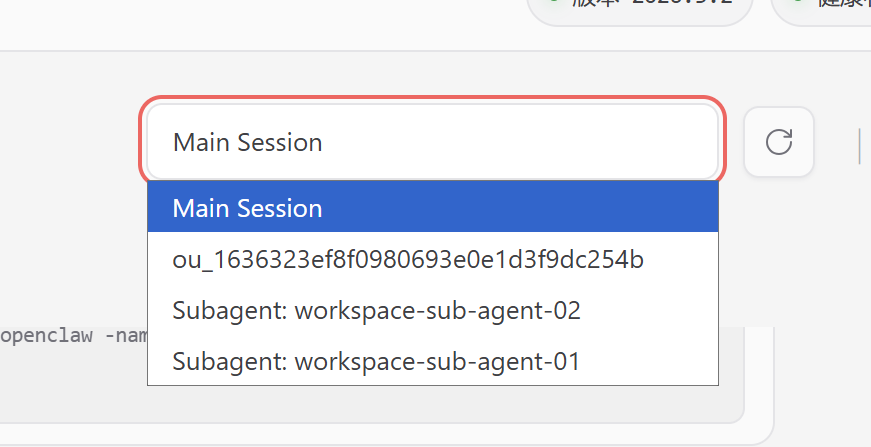The image size is (871, 447).
Task: Select the highlighted Main Session option
Action: (432, 208)
